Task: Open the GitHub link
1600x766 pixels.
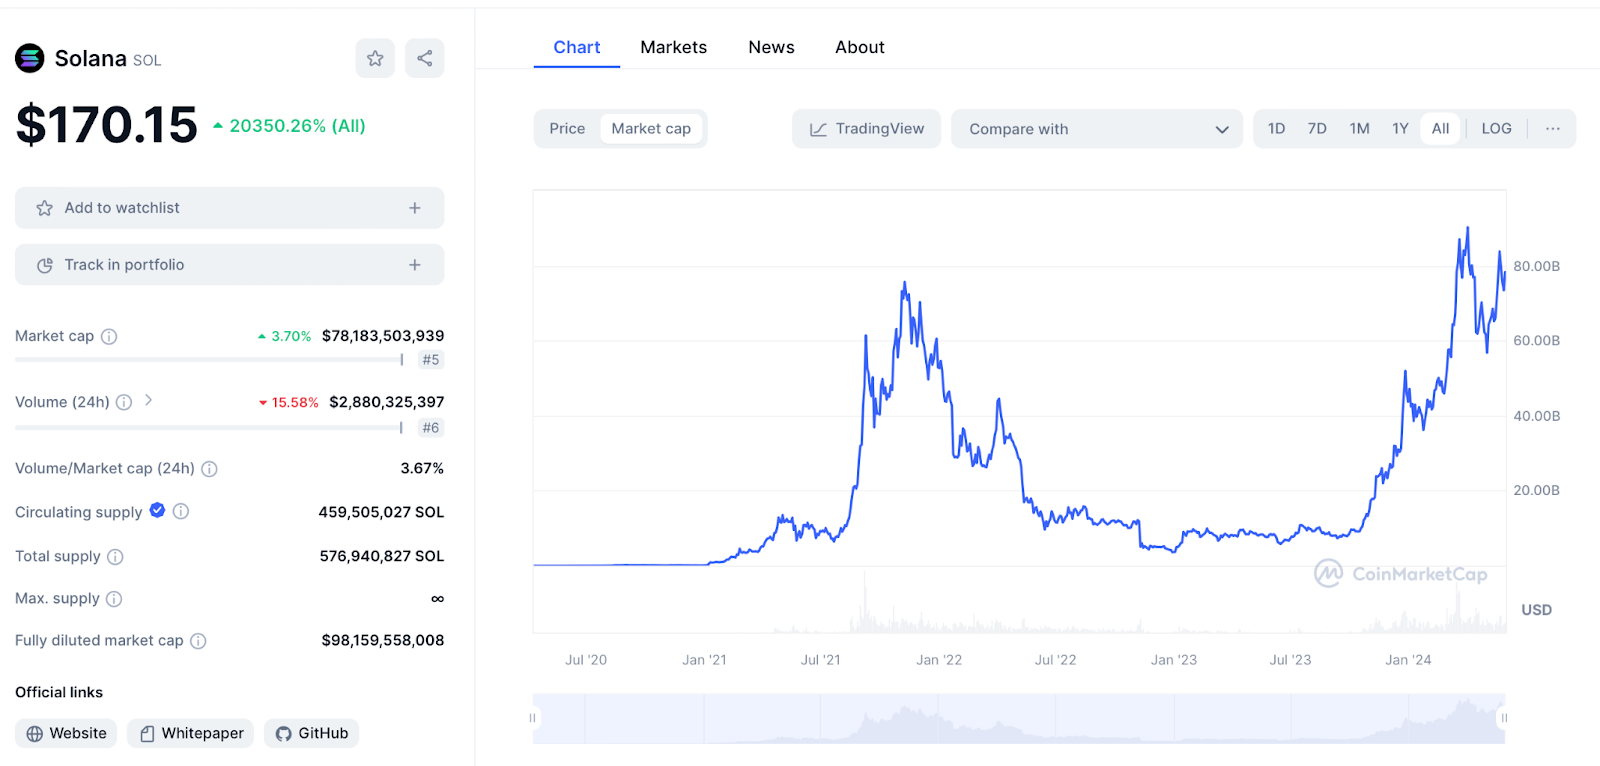Action: pyautogui.click(x=311, y=733)
